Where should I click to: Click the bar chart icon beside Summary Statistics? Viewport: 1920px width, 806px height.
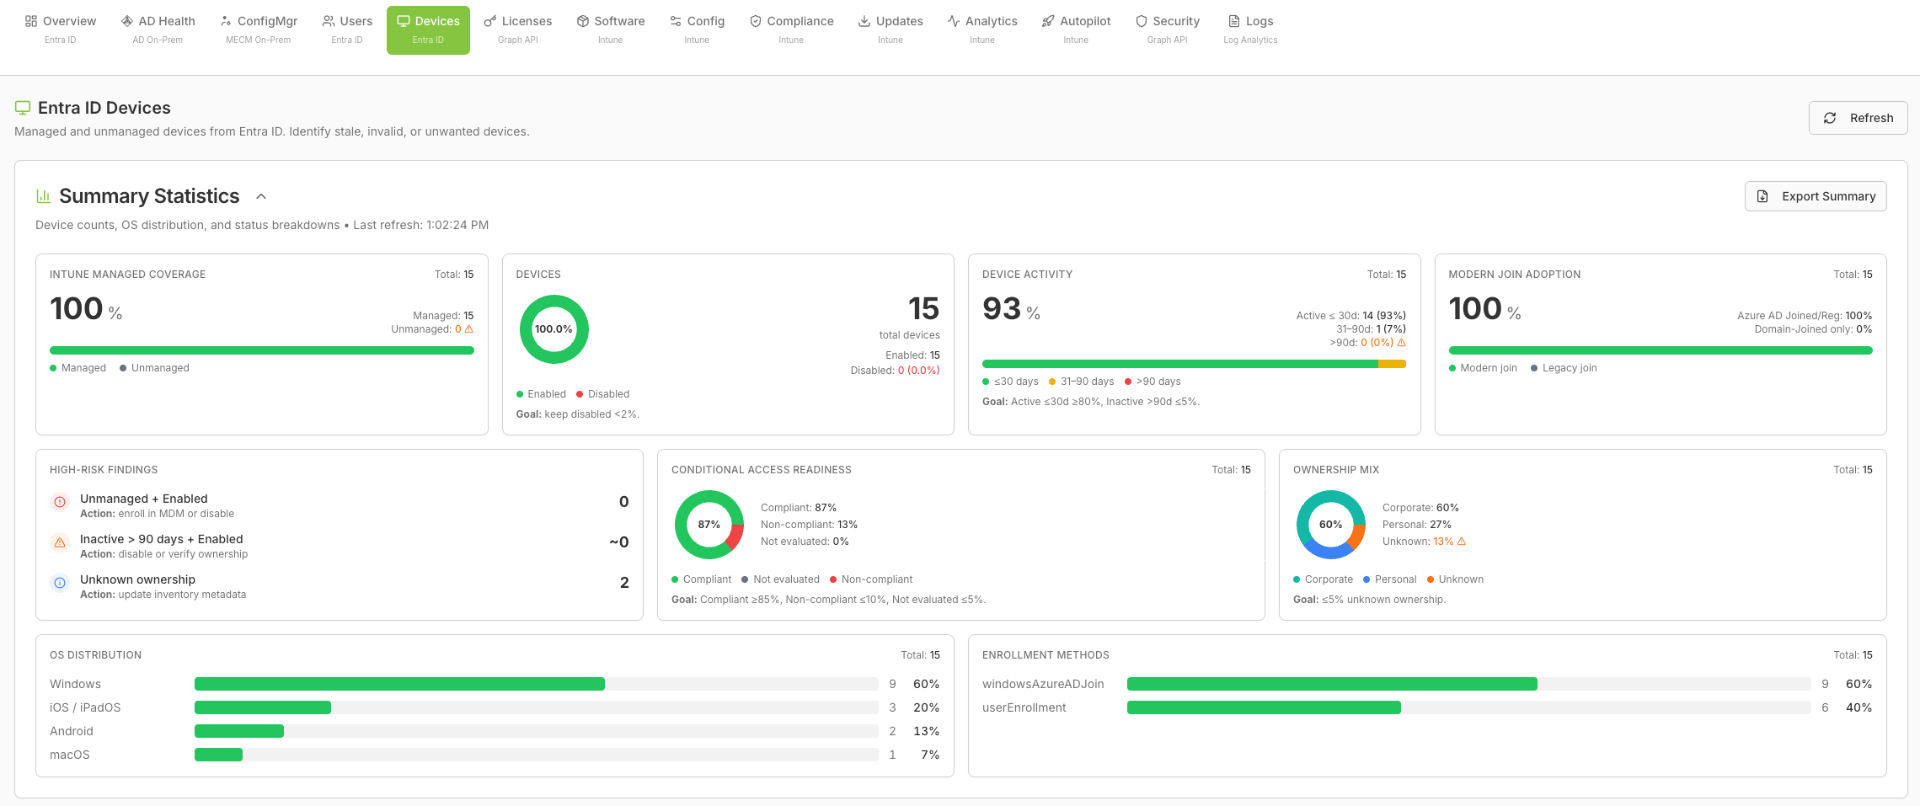(x=43, y=196)
